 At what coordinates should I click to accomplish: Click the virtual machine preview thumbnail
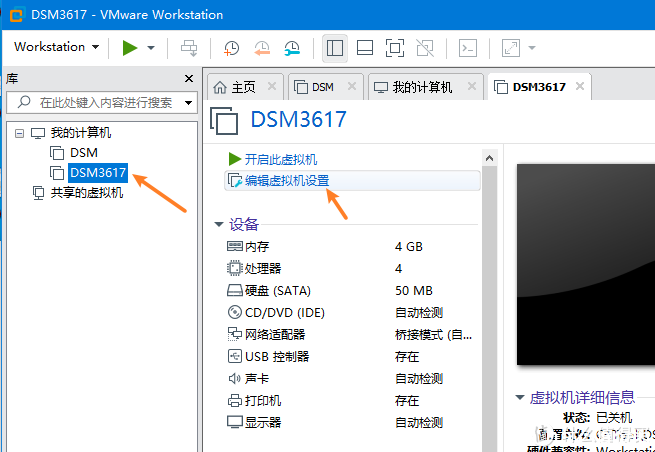[586, 264]
